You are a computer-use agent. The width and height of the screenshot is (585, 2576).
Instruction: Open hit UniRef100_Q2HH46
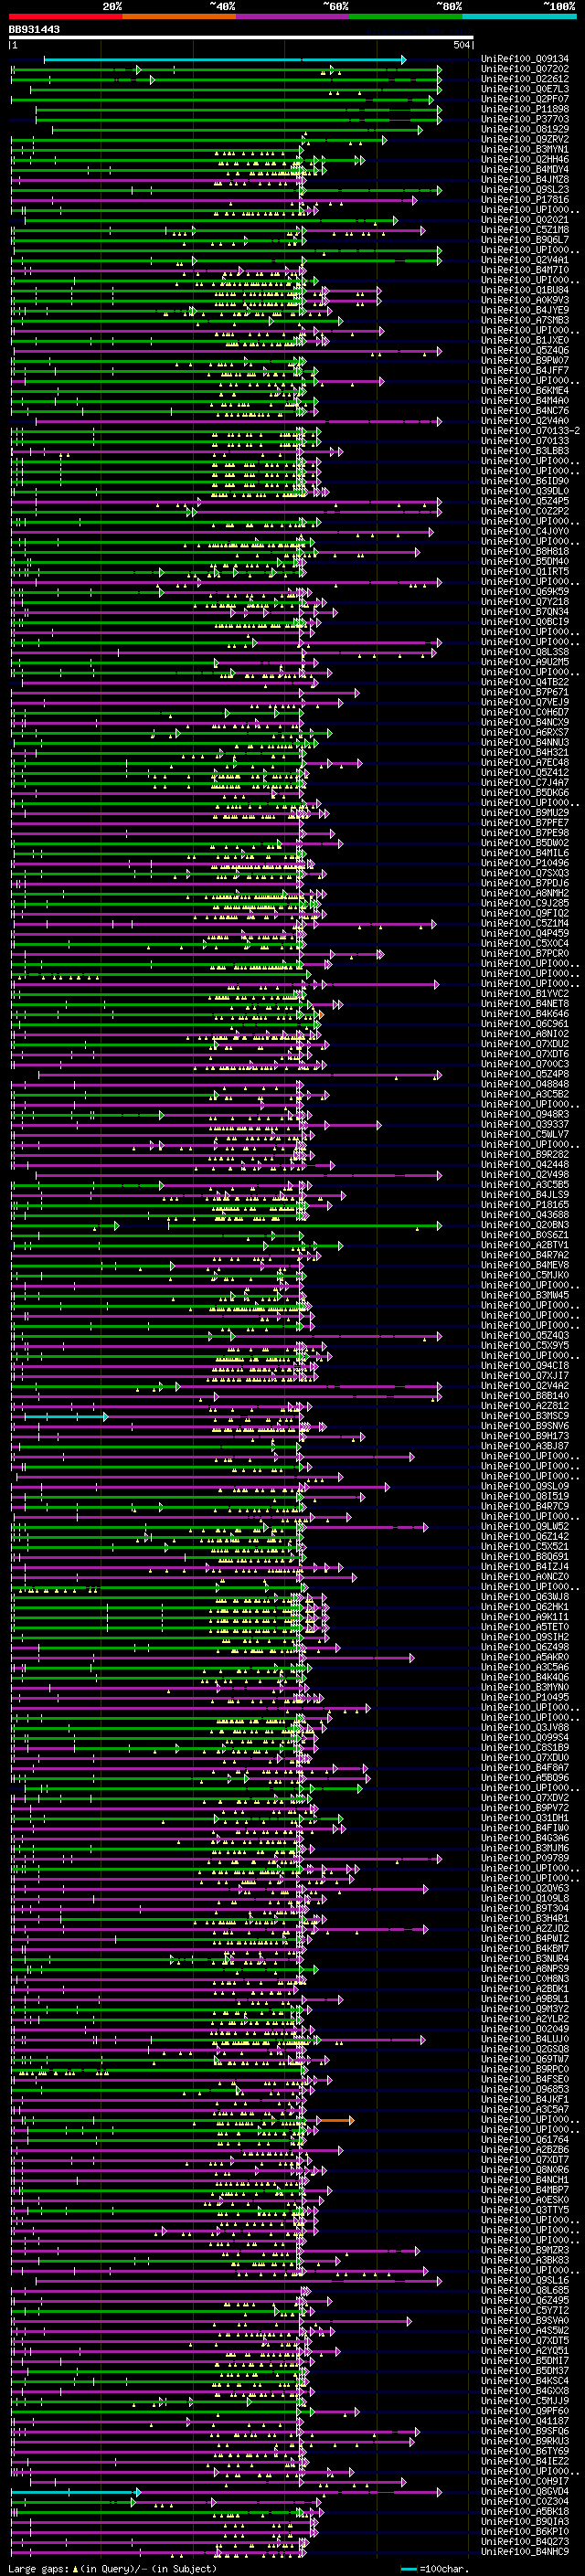(x=524, y=159)
